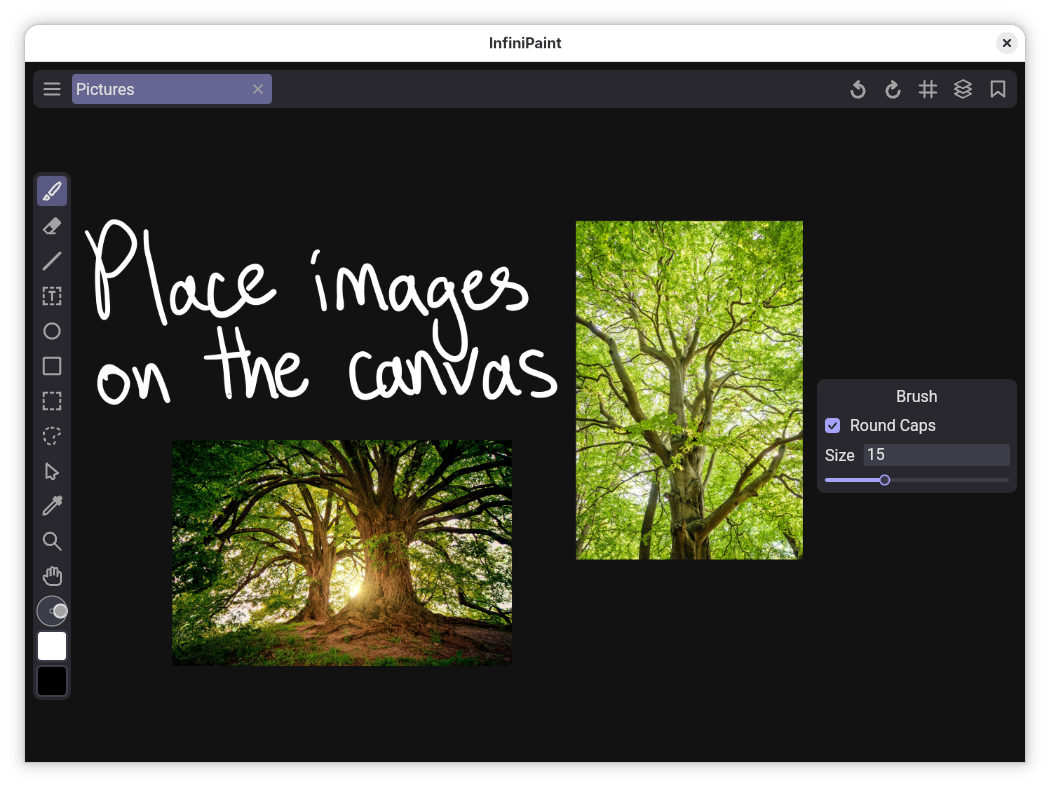Click the brush Size input field
Image resolution: width=1050 pixels, height=787 pixels.
(936, 455)
